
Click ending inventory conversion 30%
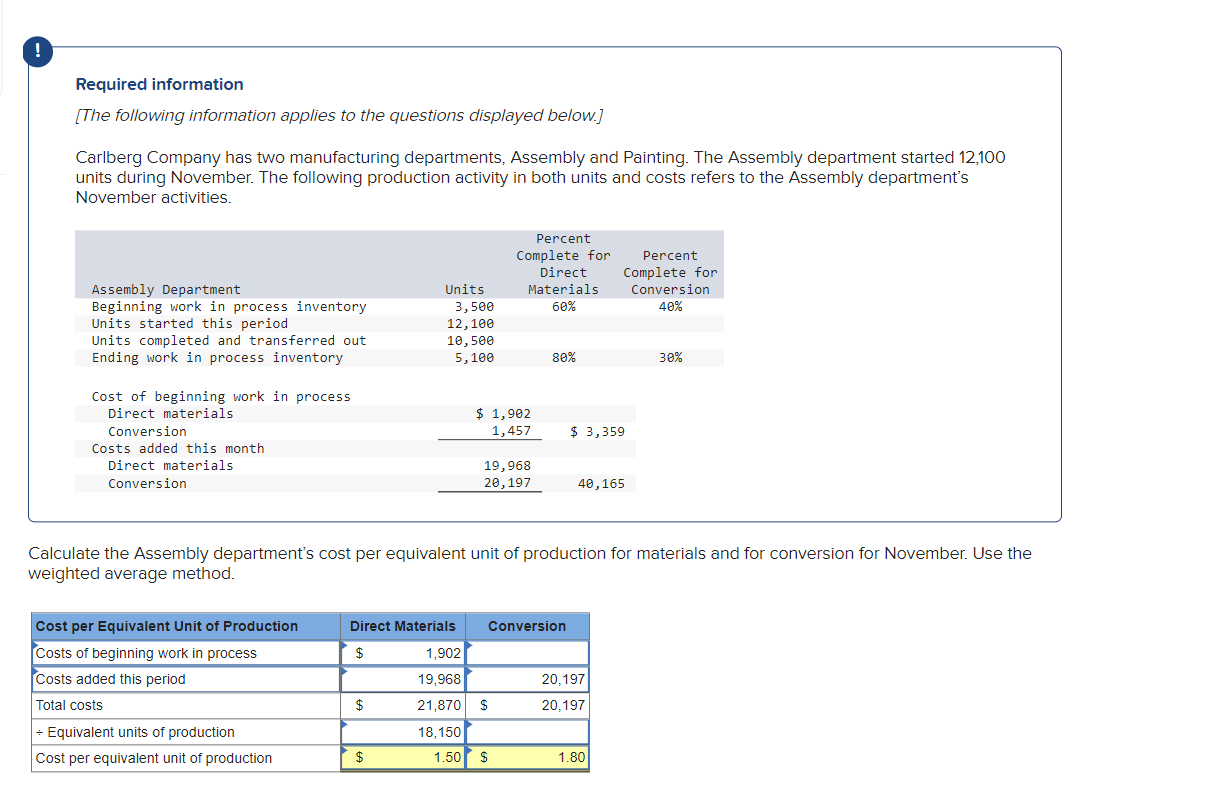tap(671, 357)
